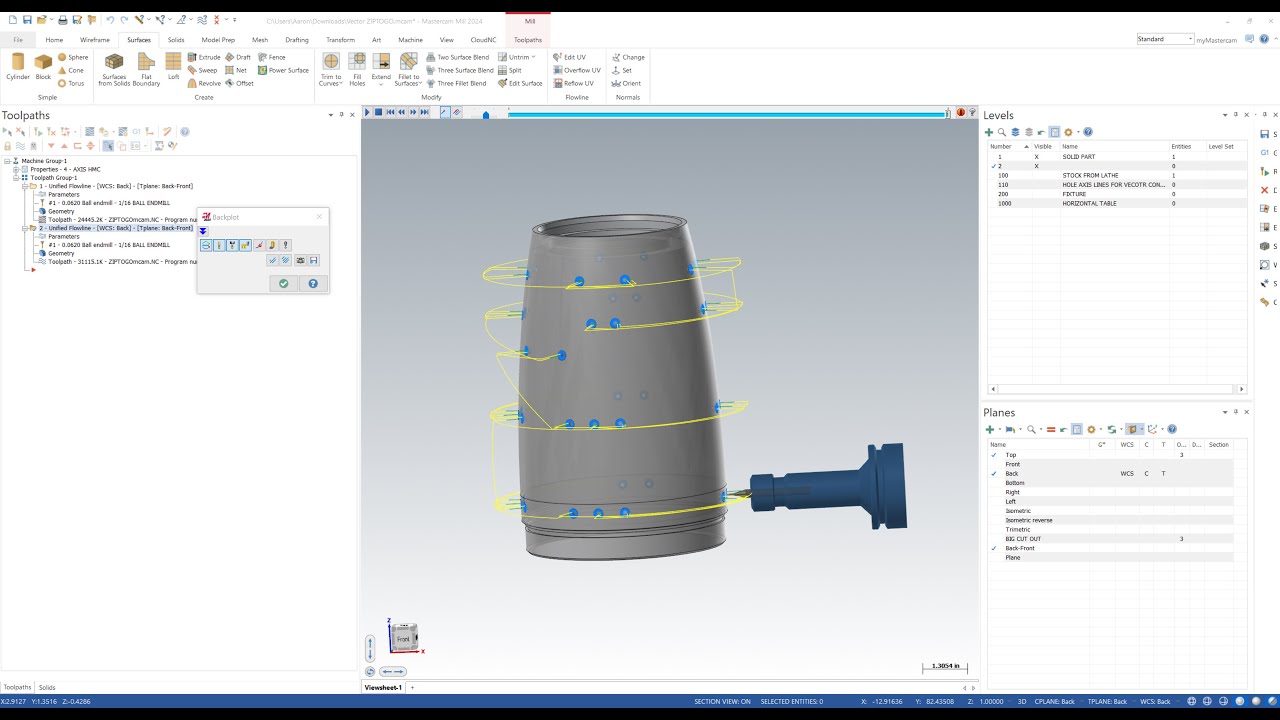
Task: Open the Untrim dropdown arrow
Action: click(533, 57)
